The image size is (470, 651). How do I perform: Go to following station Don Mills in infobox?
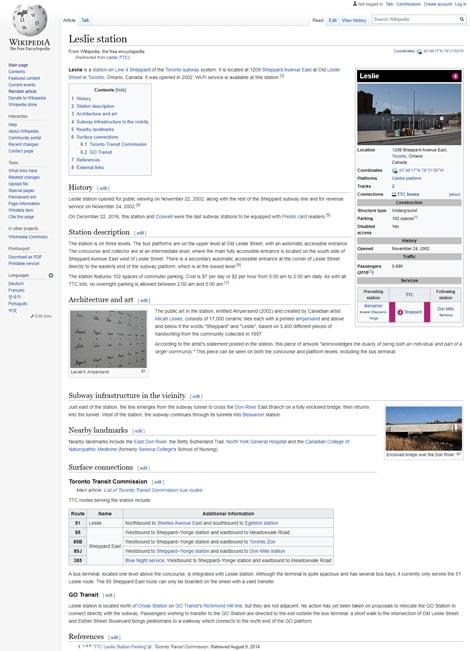coord(446,309)
